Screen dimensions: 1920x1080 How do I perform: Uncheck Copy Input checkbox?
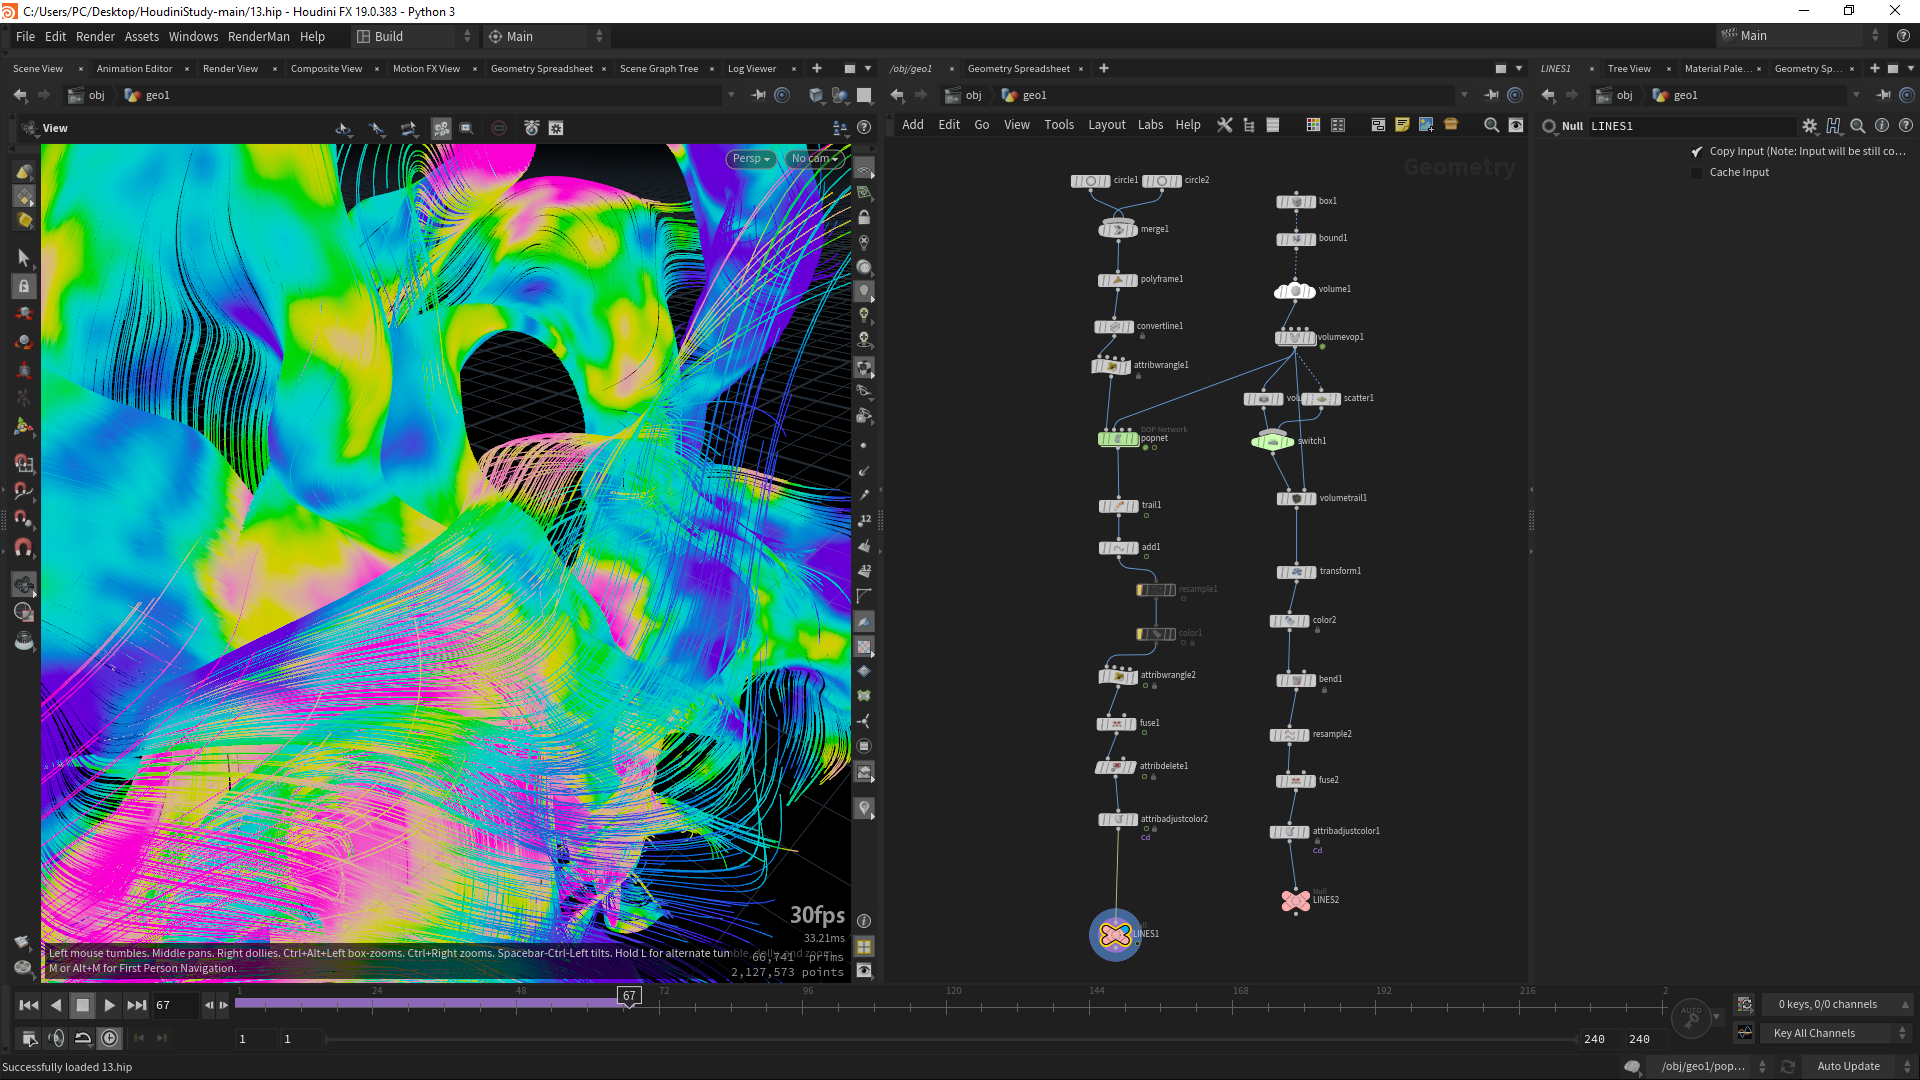1697,152
